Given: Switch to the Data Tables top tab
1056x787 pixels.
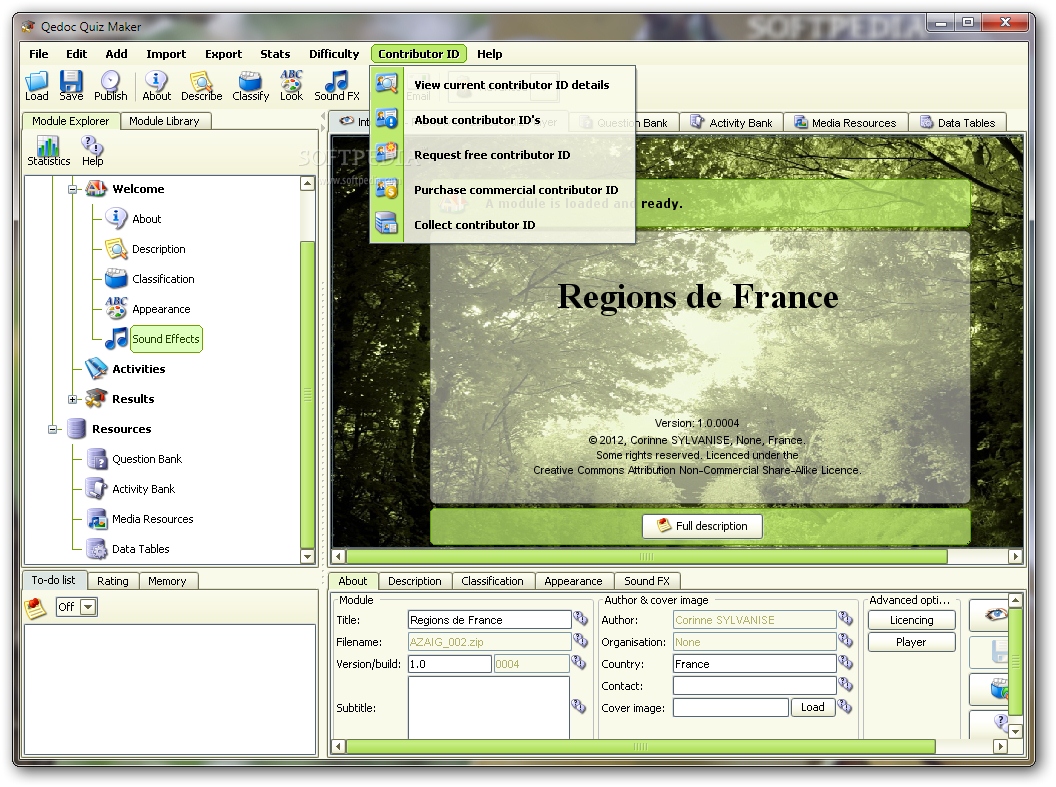Looking at the screenshot, I should pyautogui.click(x=958, y=123).
